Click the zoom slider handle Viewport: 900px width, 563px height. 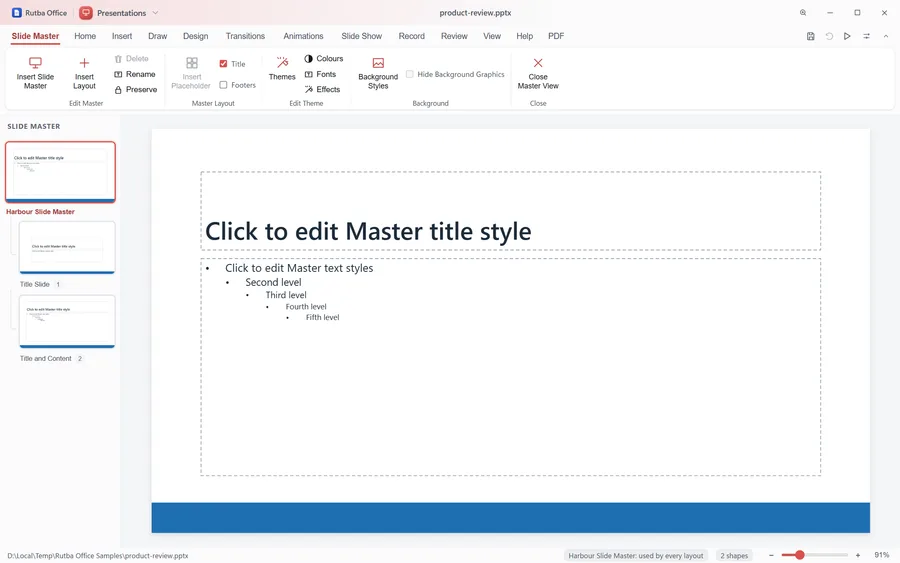[800, 555]
